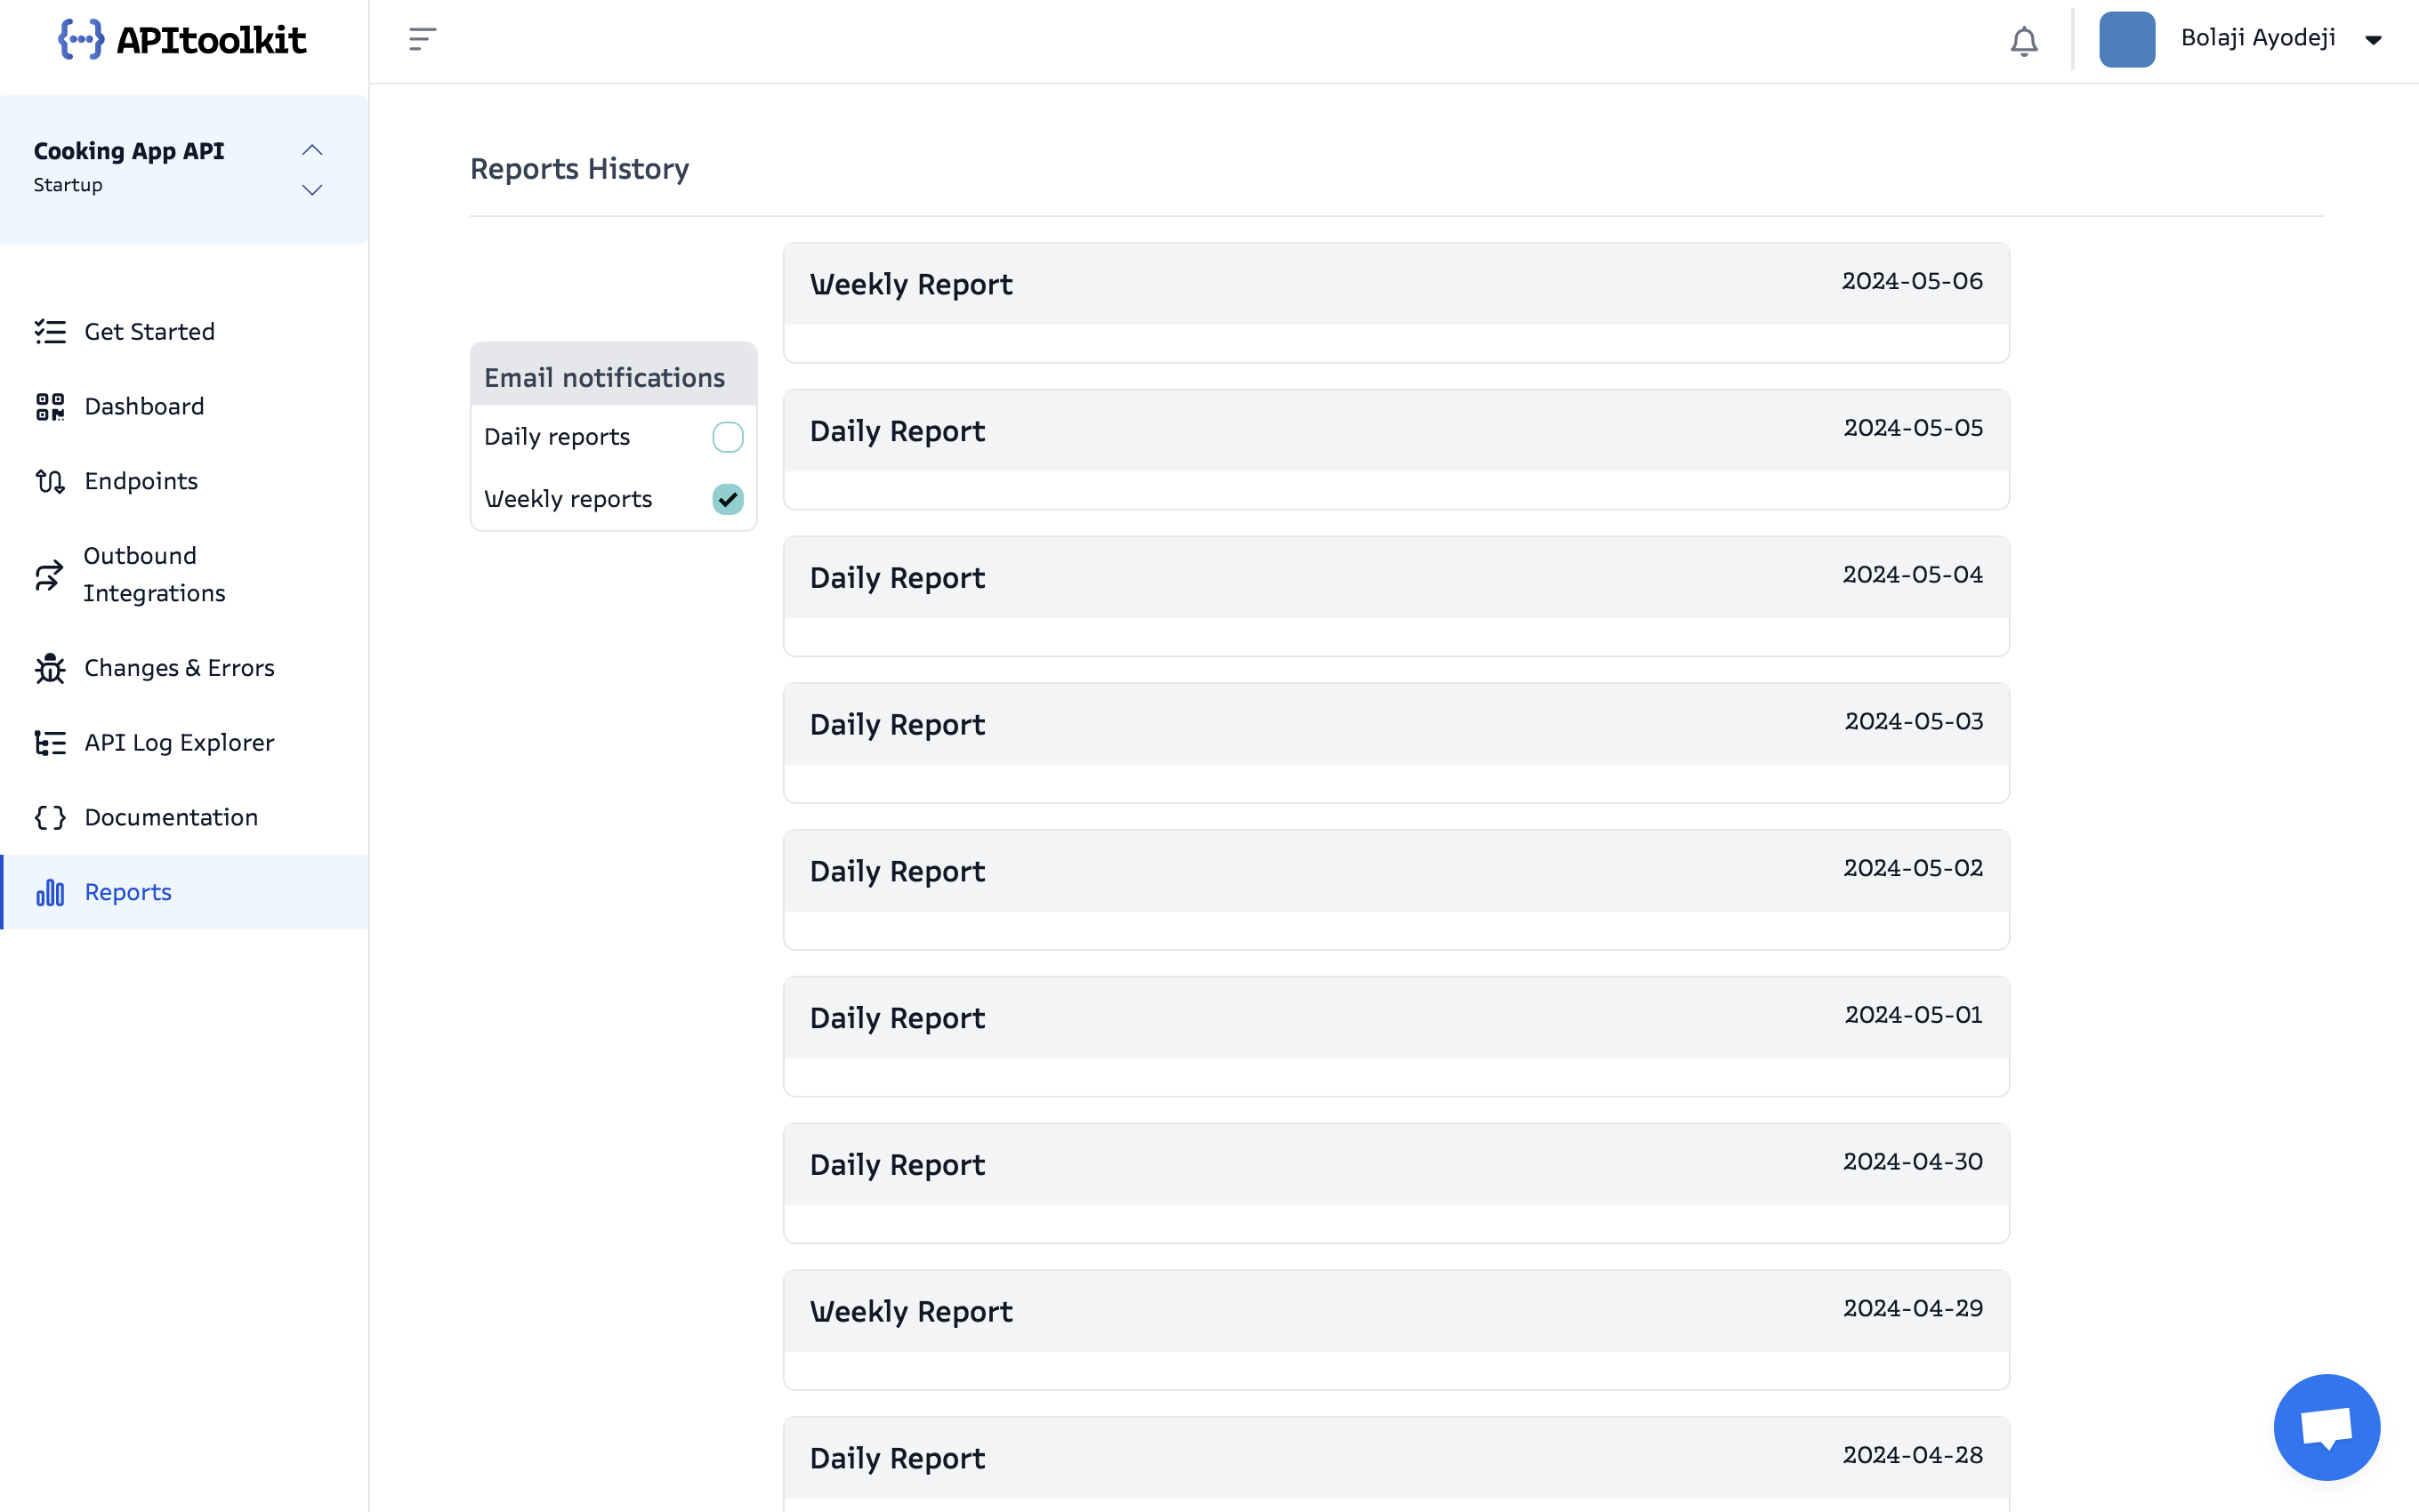
Task: Select the Dashboard icon in the sidebar
Action: click(49, 406)
